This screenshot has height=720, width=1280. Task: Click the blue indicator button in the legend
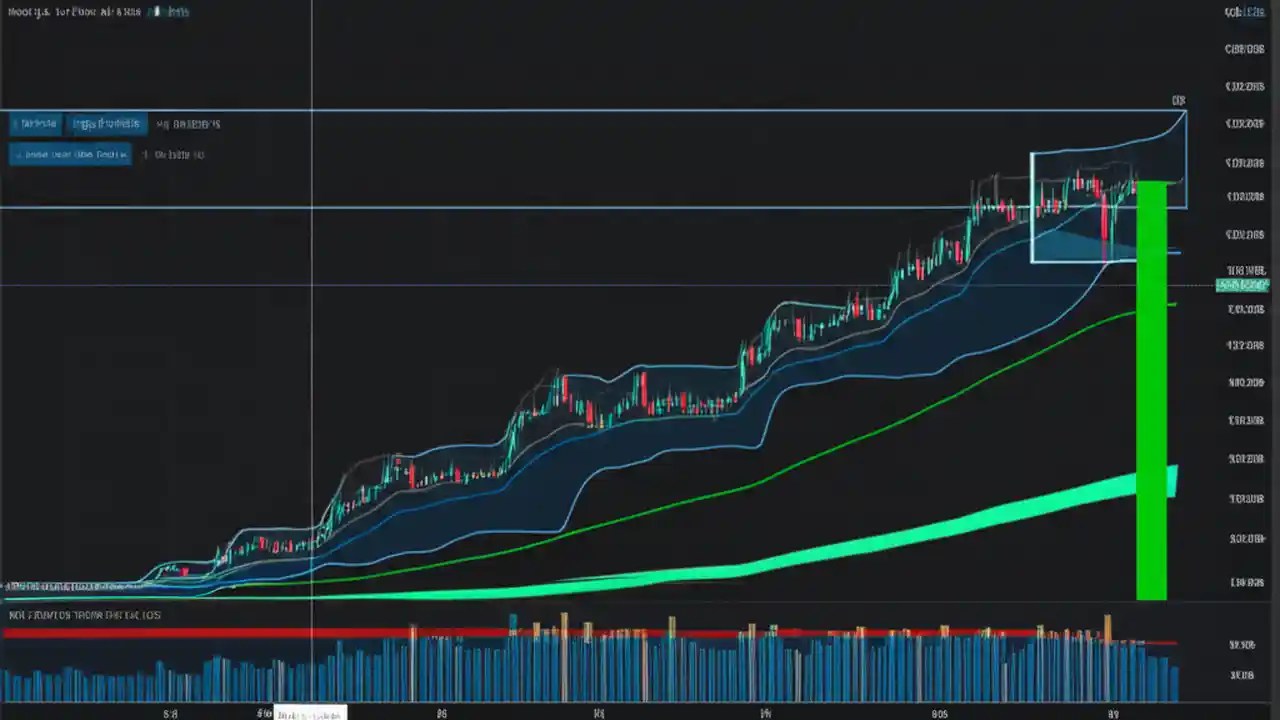[x=107, y=124]
